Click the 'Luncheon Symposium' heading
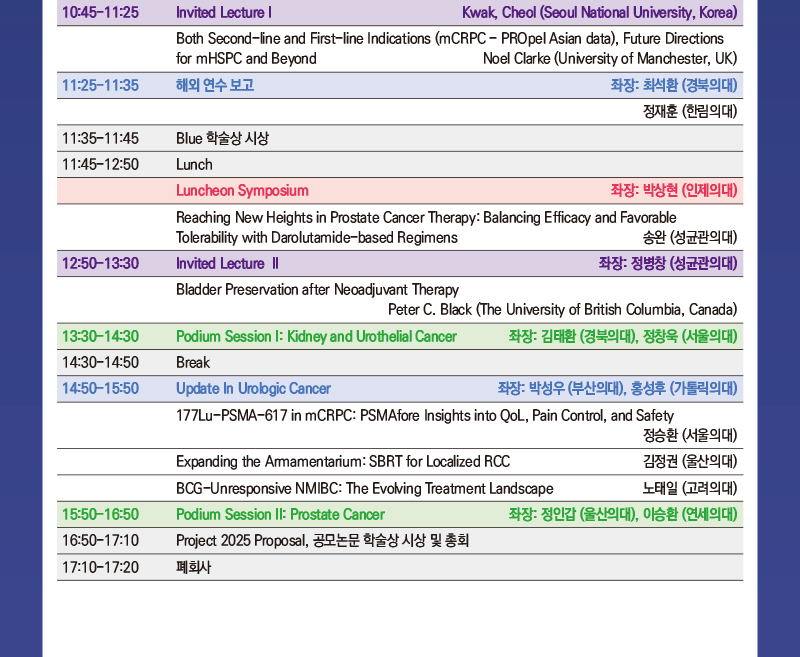The height and width of the screenshot is (657, 800). tap(242, 191)
